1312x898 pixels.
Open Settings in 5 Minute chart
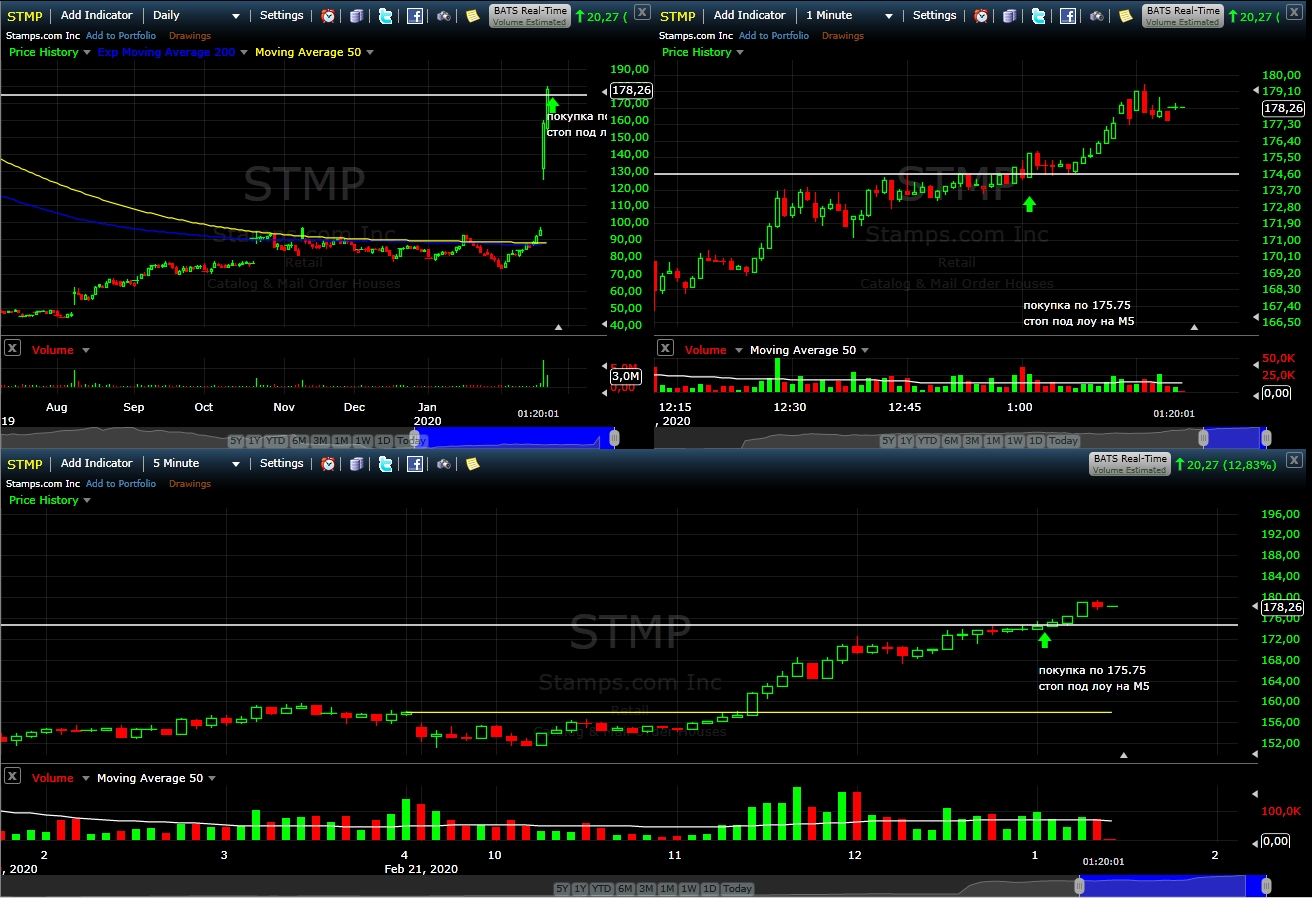pos(281,464)
